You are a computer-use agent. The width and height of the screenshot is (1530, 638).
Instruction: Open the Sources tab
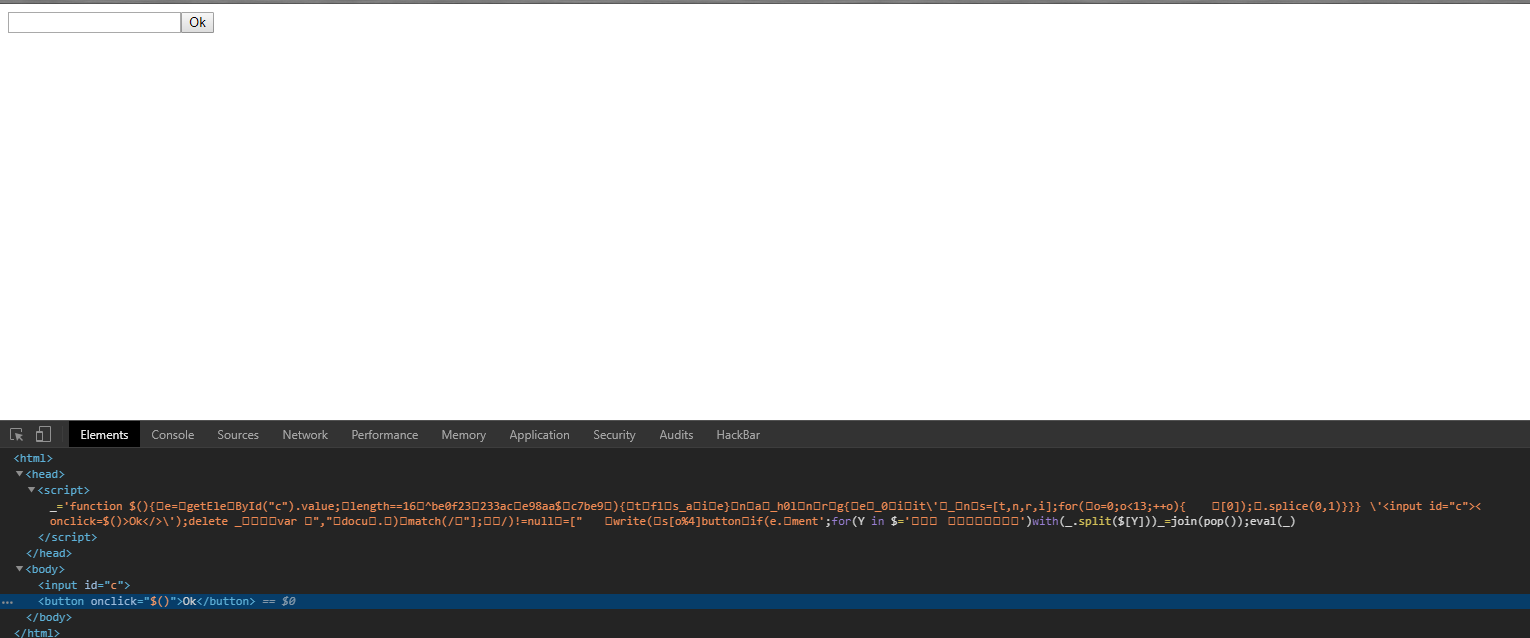point(238,434)
